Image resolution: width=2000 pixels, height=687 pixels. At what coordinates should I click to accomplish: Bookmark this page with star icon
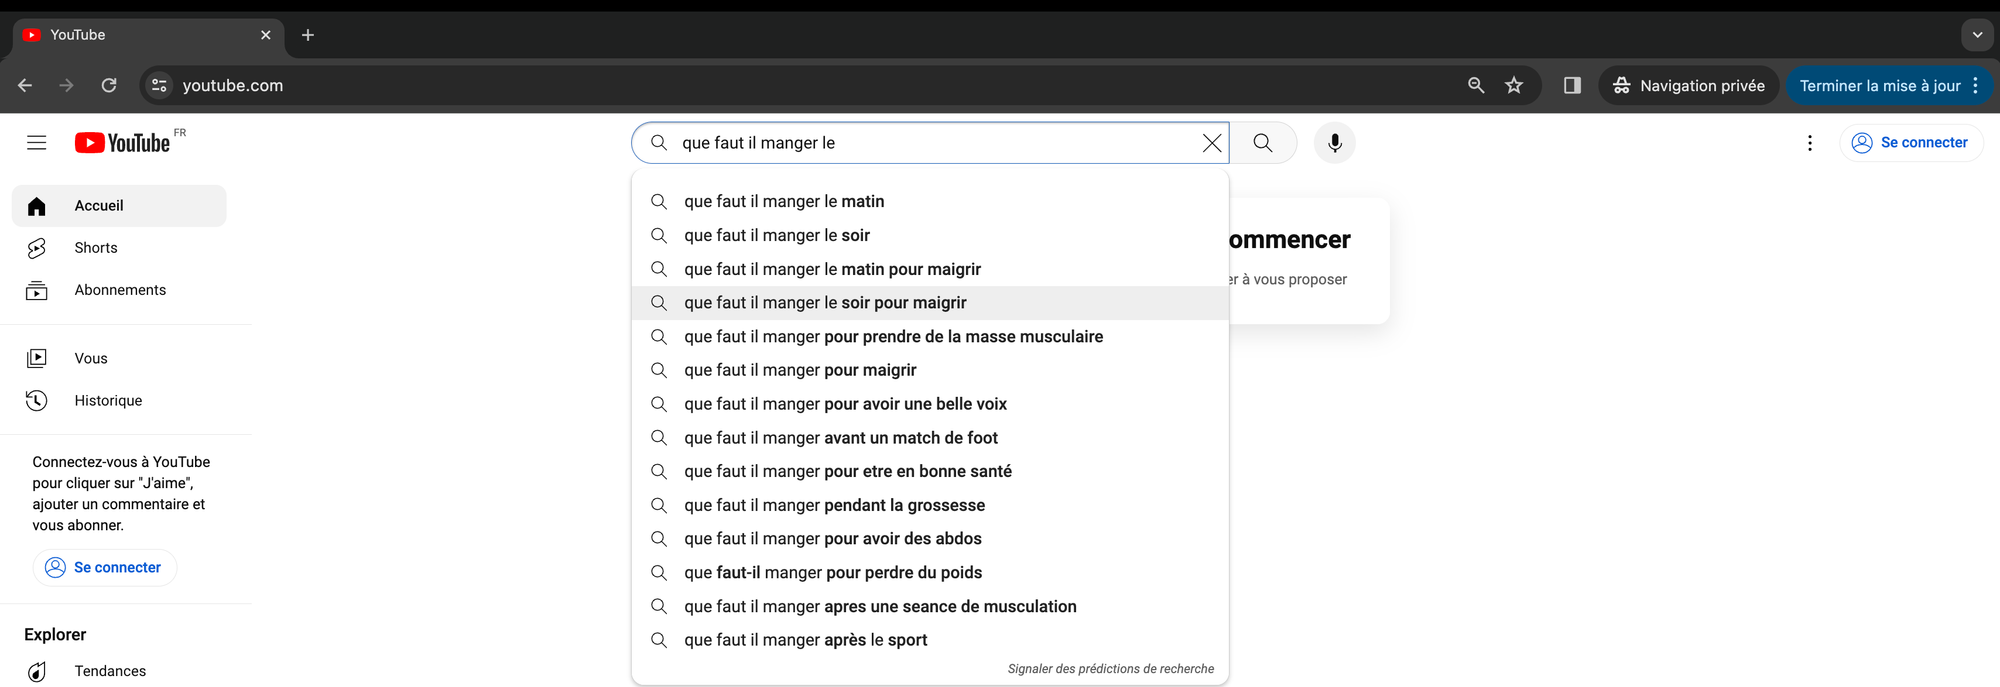click(1514, 86)
